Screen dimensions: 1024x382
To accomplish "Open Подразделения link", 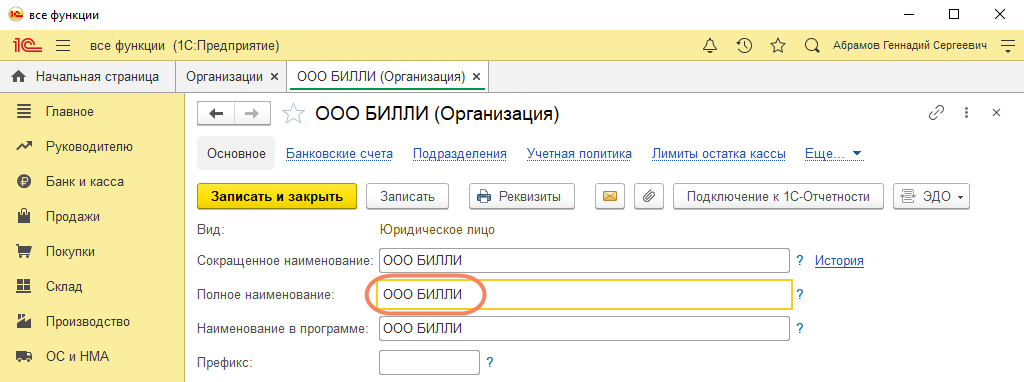I will 460,154.
